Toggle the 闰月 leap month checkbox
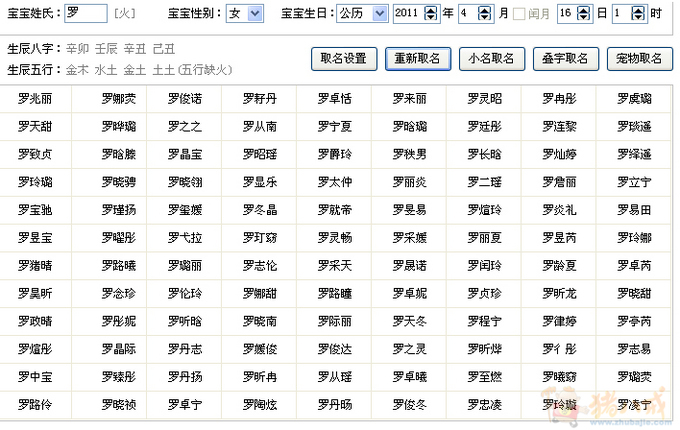This screenshot has width=680, height=430. coord(519,14)
